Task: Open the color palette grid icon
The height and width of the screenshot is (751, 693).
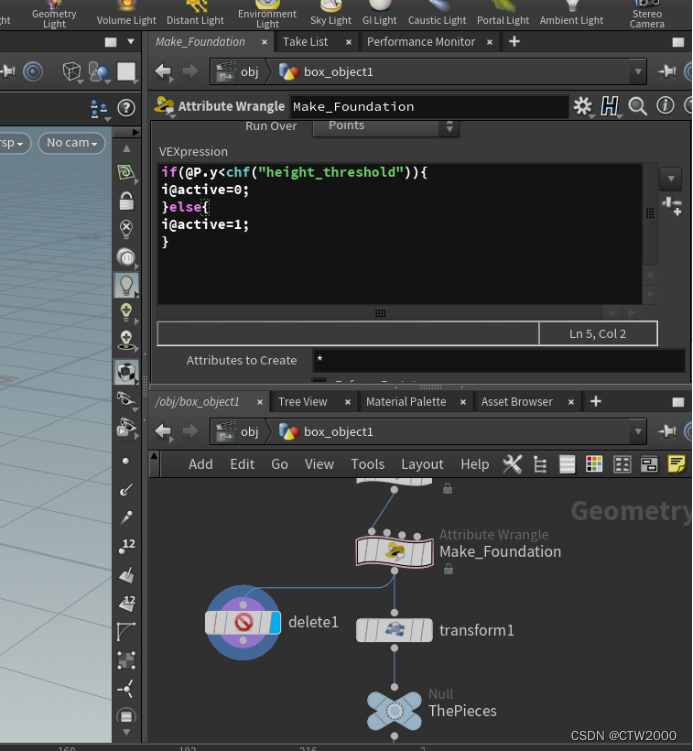Action: 594,464
